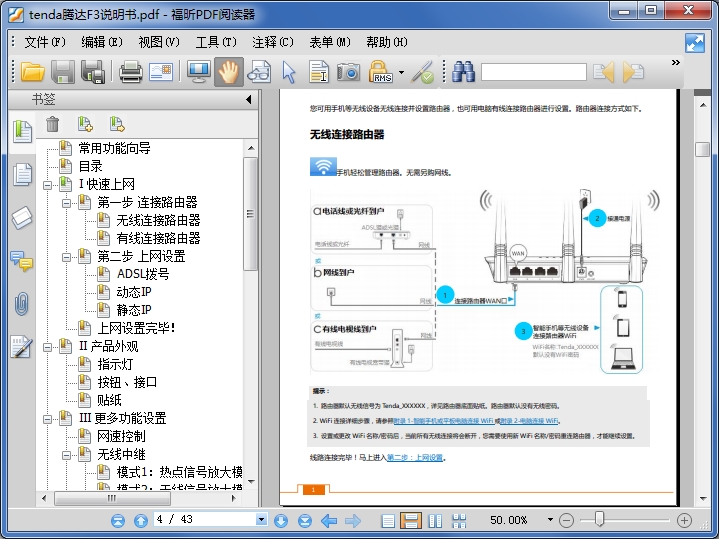Open the 编辑(E) menu
This screenshot has width=719, height=539.
tap(102, 42)
